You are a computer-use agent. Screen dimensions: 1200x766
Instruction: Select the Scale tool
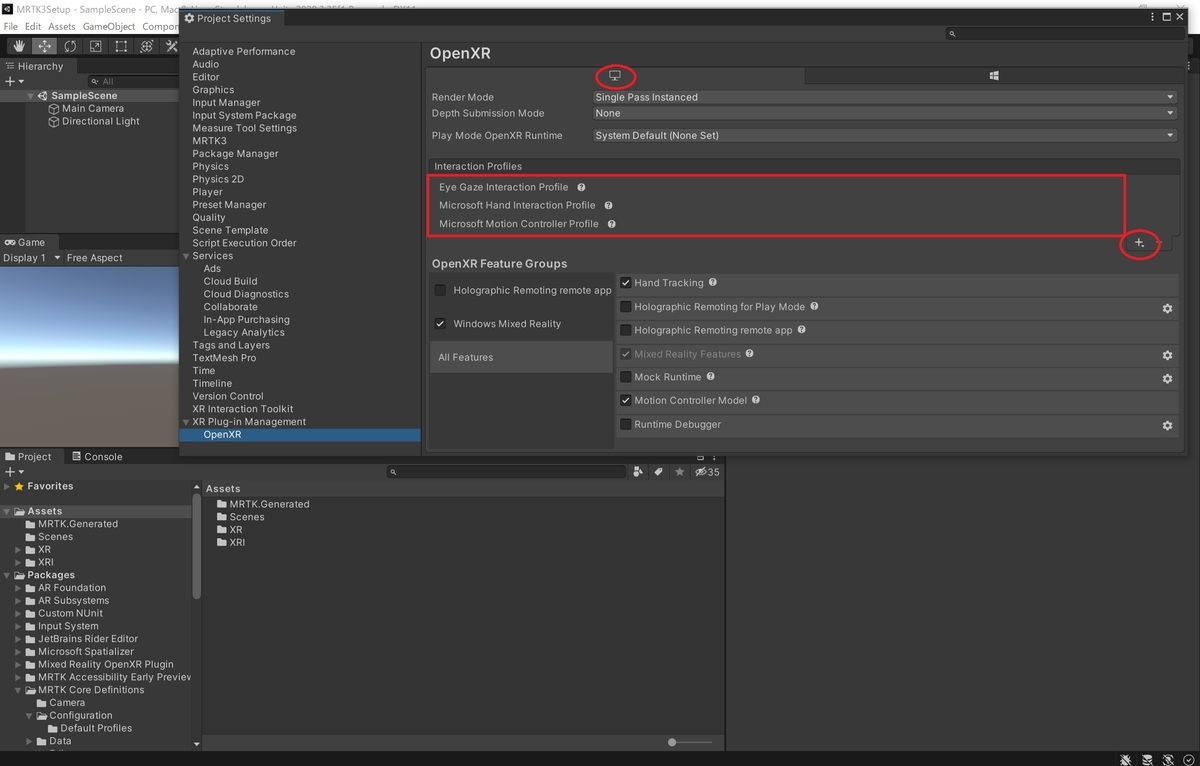[95, 46]
